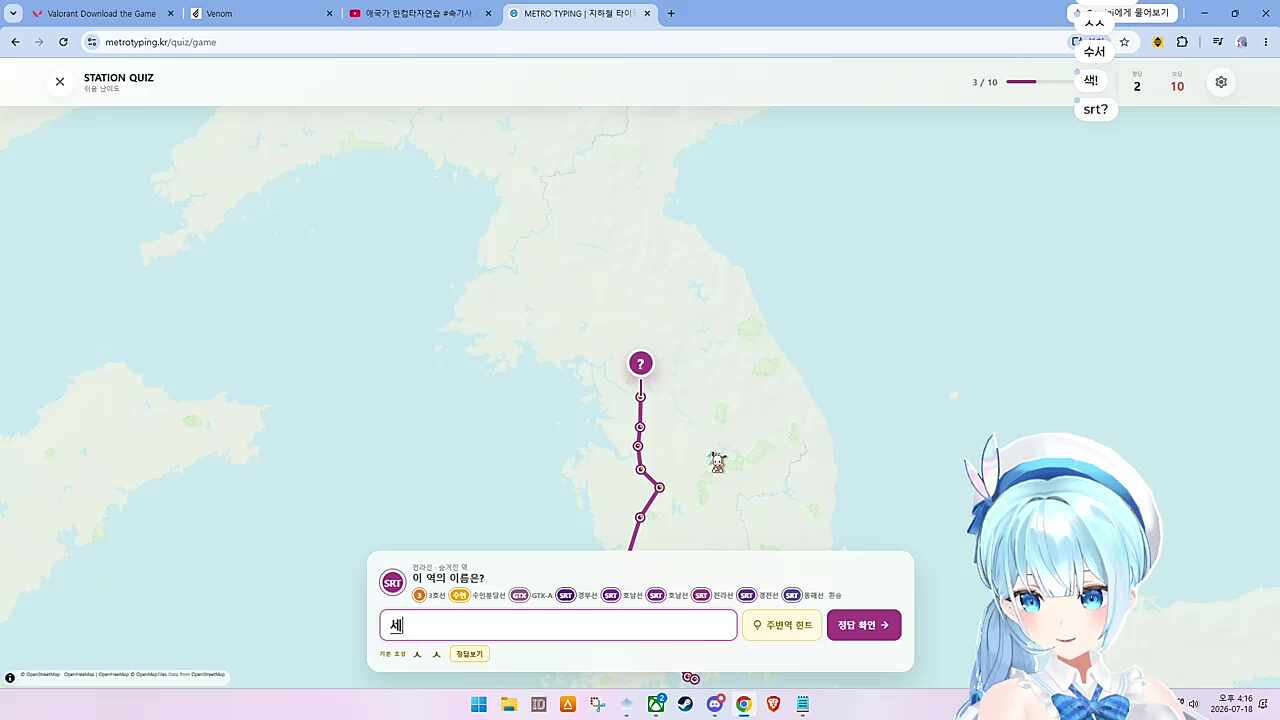The width and height of the screenshot is (1280, 720).
Task: Open a new browser tab
Action: point(671,14)
